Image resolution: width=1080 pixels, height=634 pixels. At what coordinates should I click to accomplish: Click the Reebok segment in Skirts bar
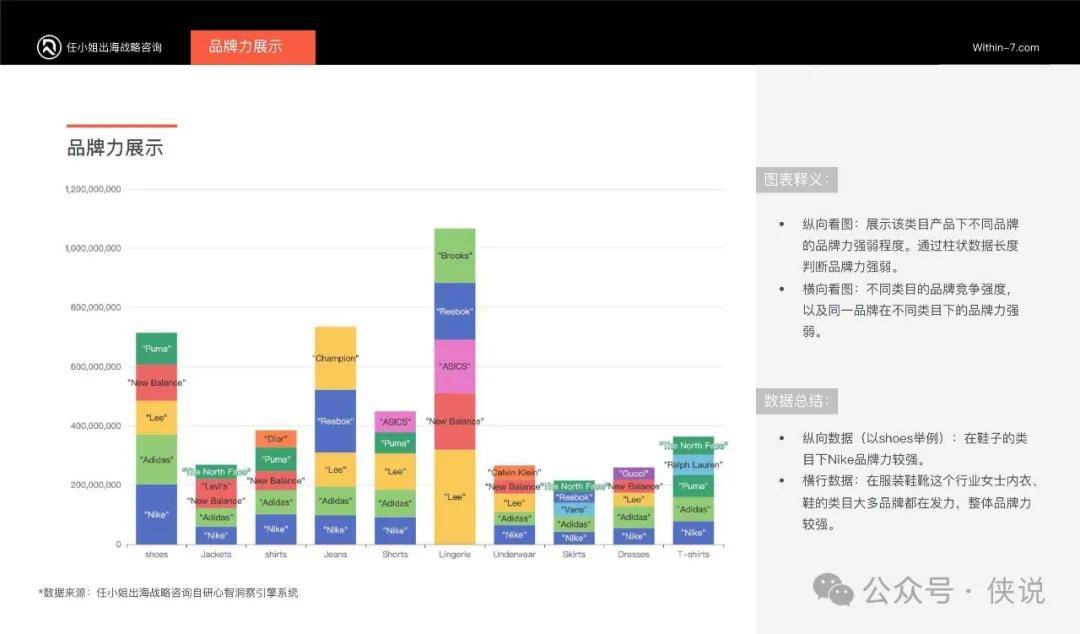click(x=574, y=498)
